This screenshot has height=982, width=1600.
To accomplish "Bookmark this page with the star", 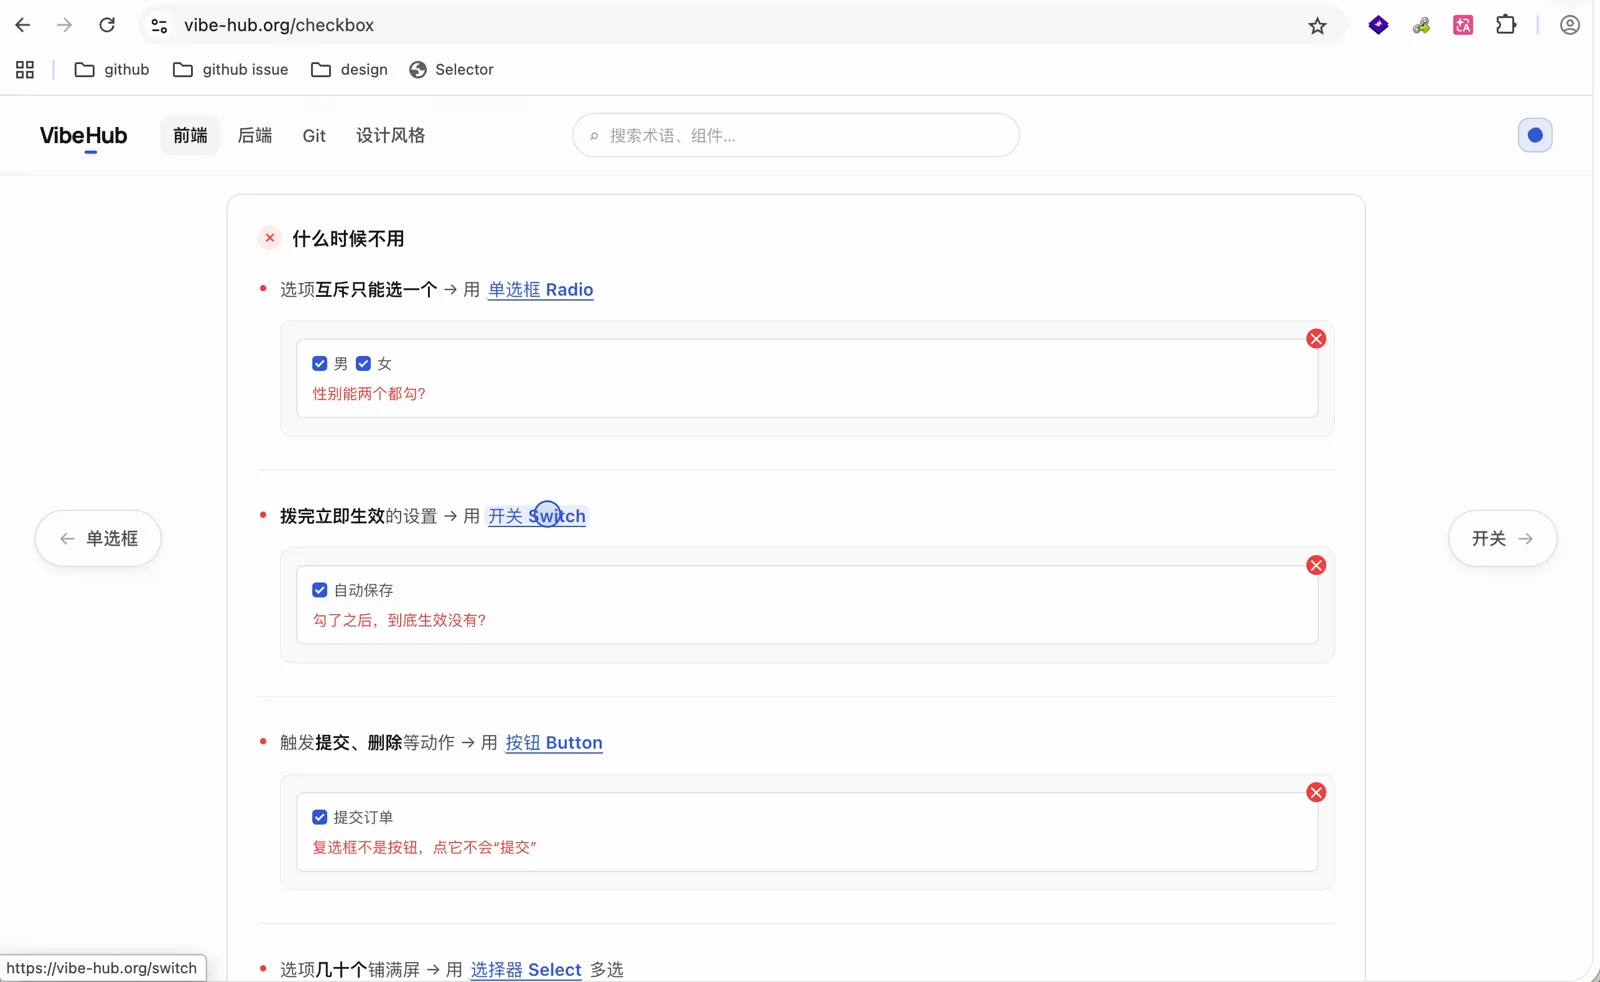I will (1317, 26).
